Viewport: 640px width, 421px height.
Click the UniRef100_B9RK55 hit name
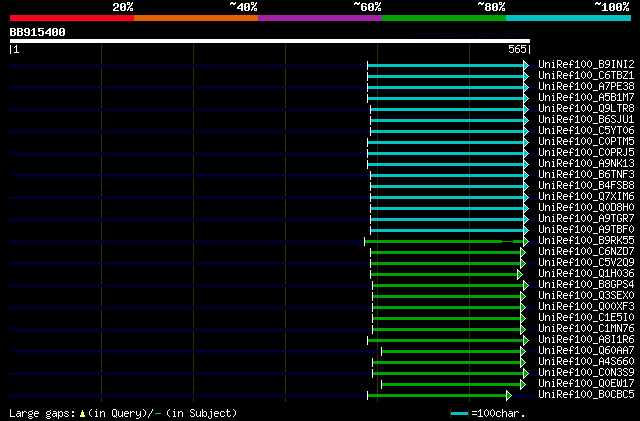(586, 241)
